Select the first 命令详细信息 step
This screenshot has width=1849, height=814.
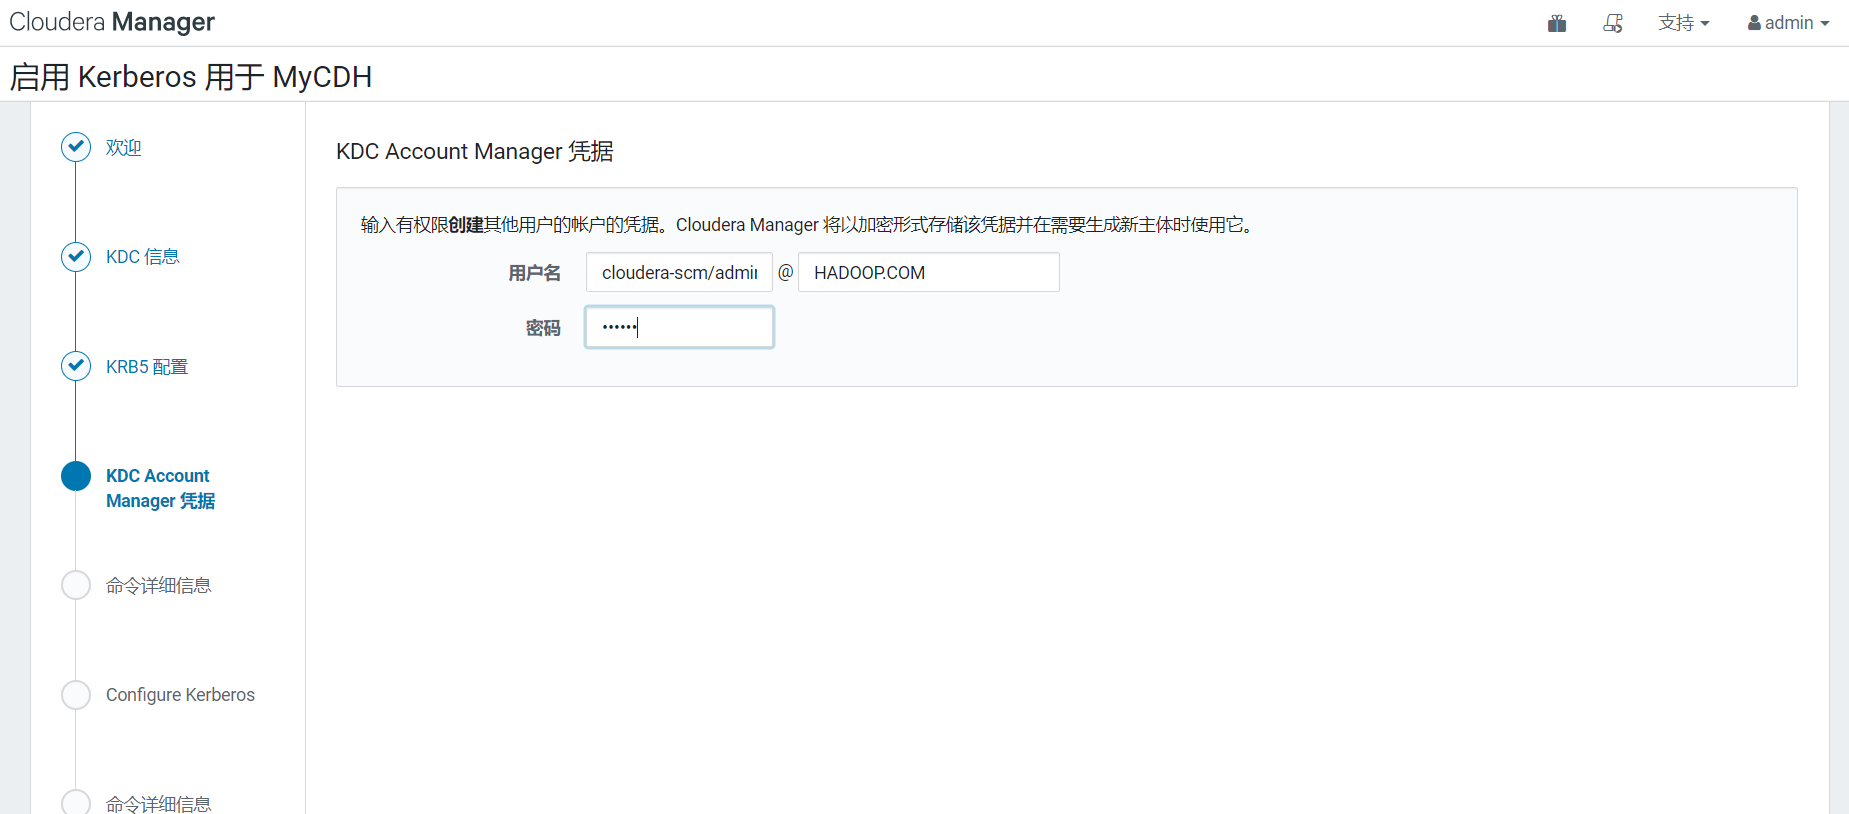pyautogui.click(x=159, y=586)
